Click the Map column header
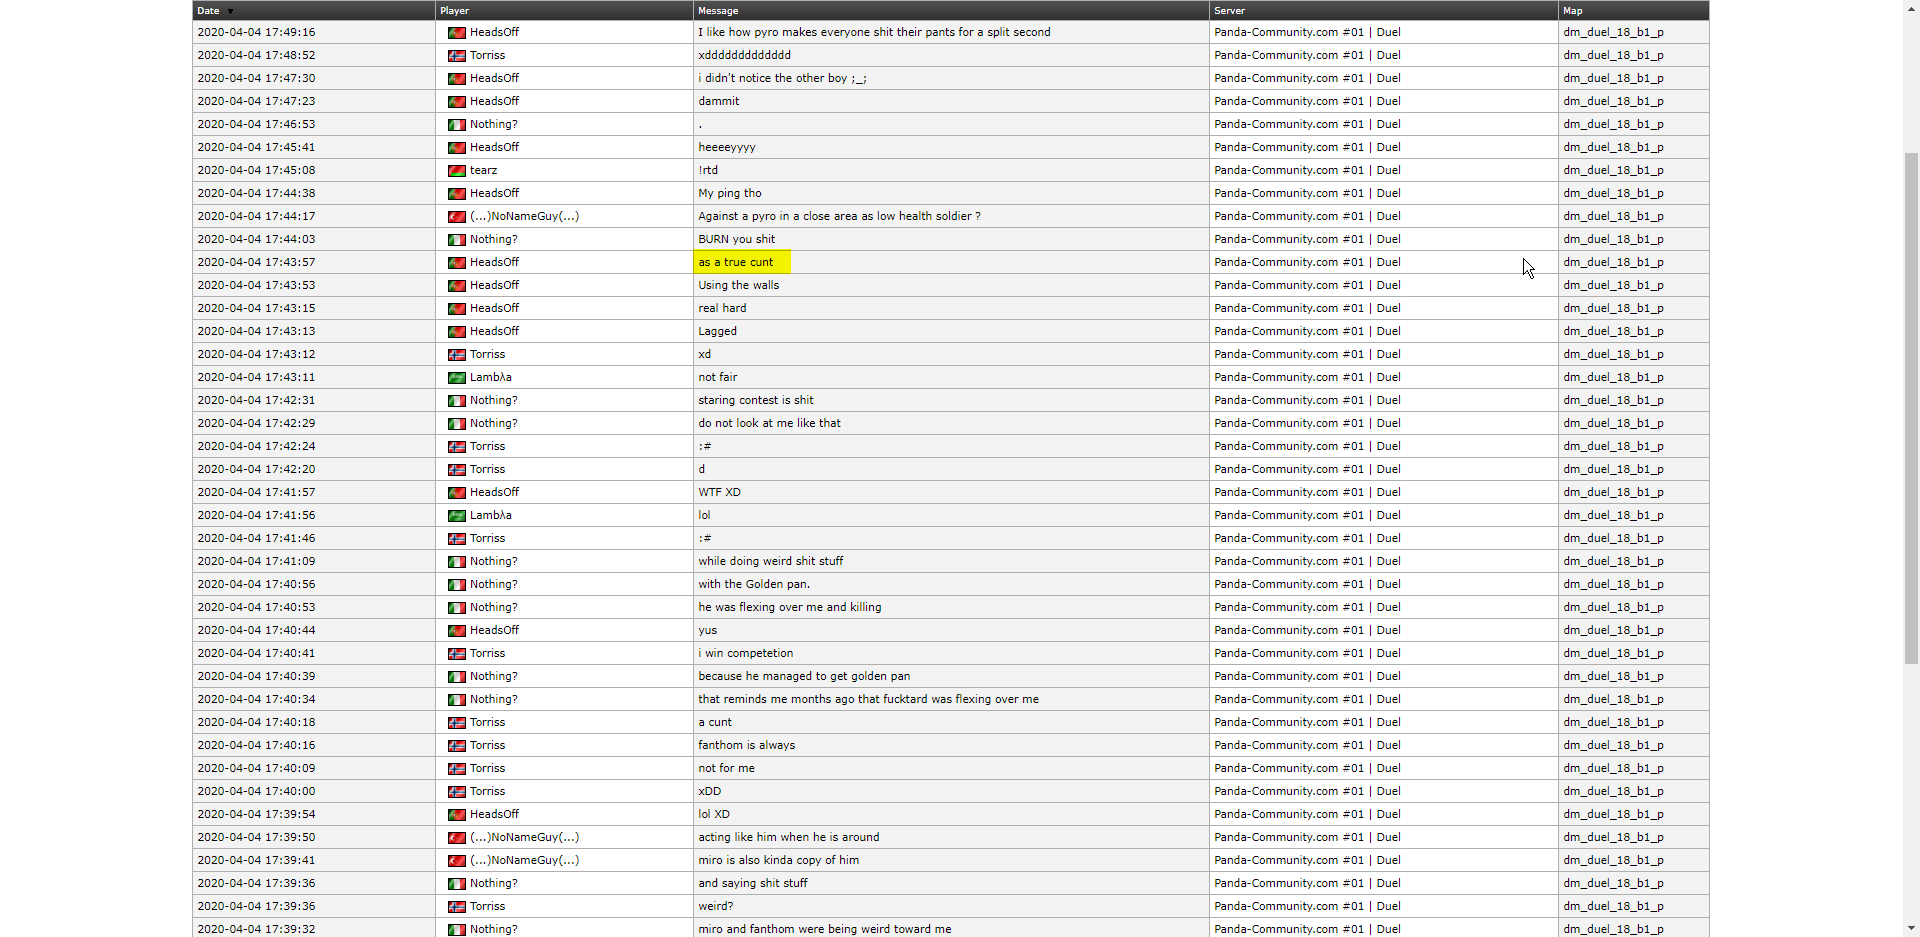The image size is (1920, 937). (x=1572, y=11)
